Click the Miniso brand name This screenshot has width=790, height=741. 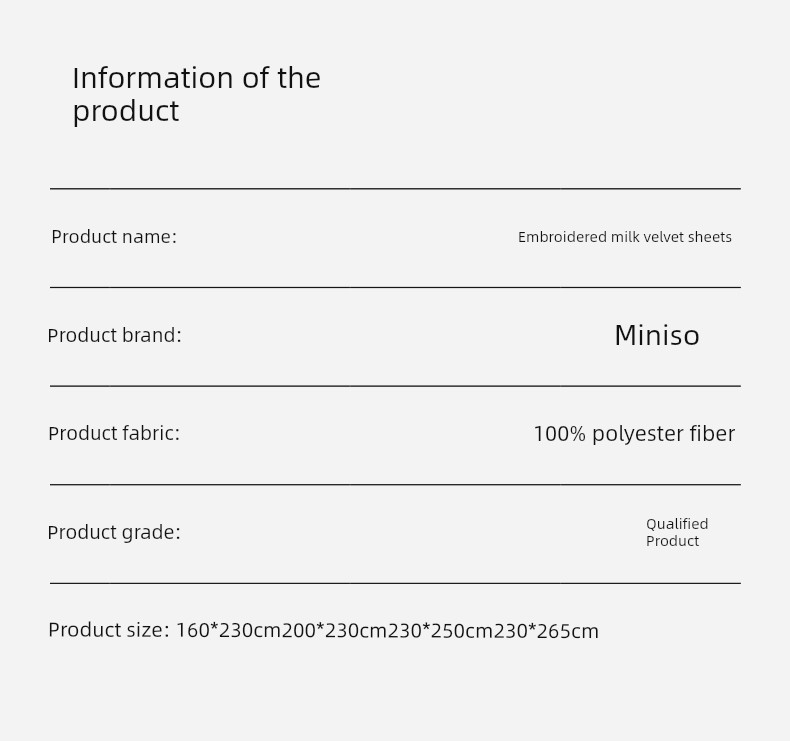pyautogui.click(x=656, y=335)
